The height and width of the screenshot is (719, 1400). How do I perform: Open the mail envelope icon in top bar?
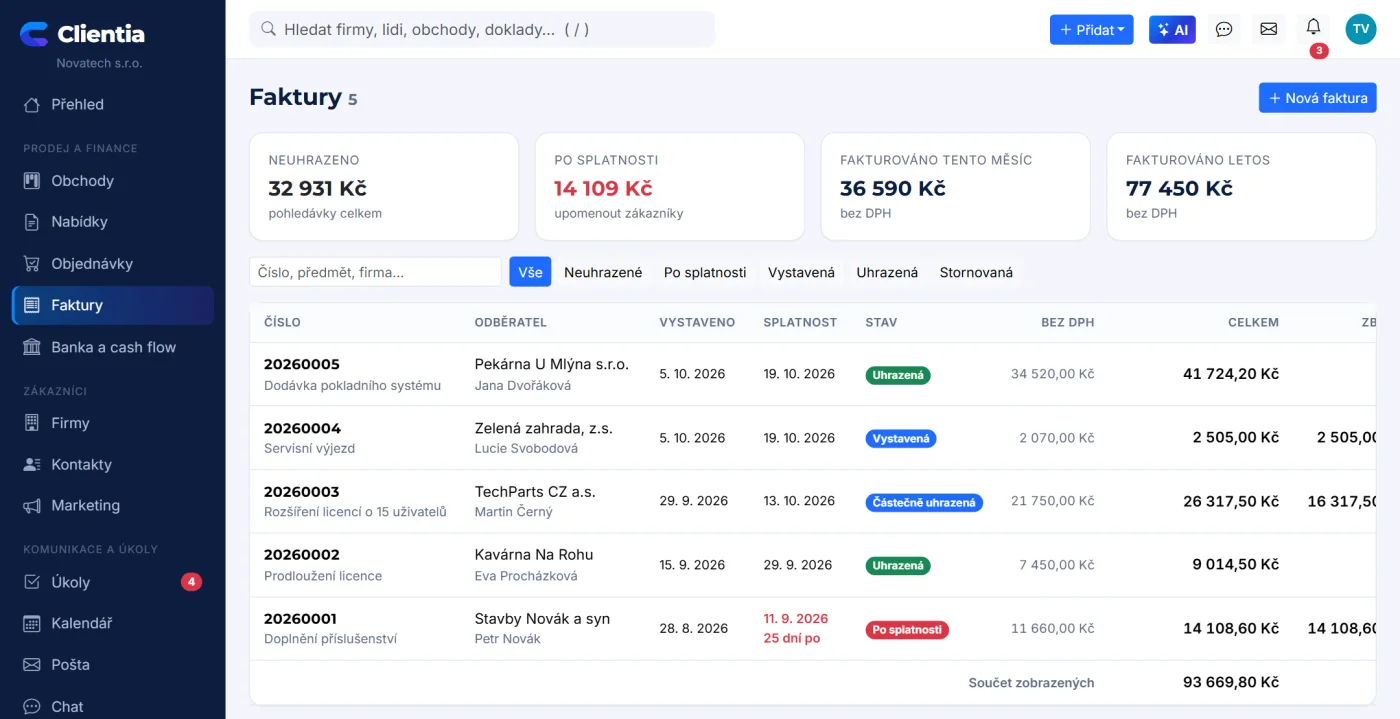(x=1269, y=30)
